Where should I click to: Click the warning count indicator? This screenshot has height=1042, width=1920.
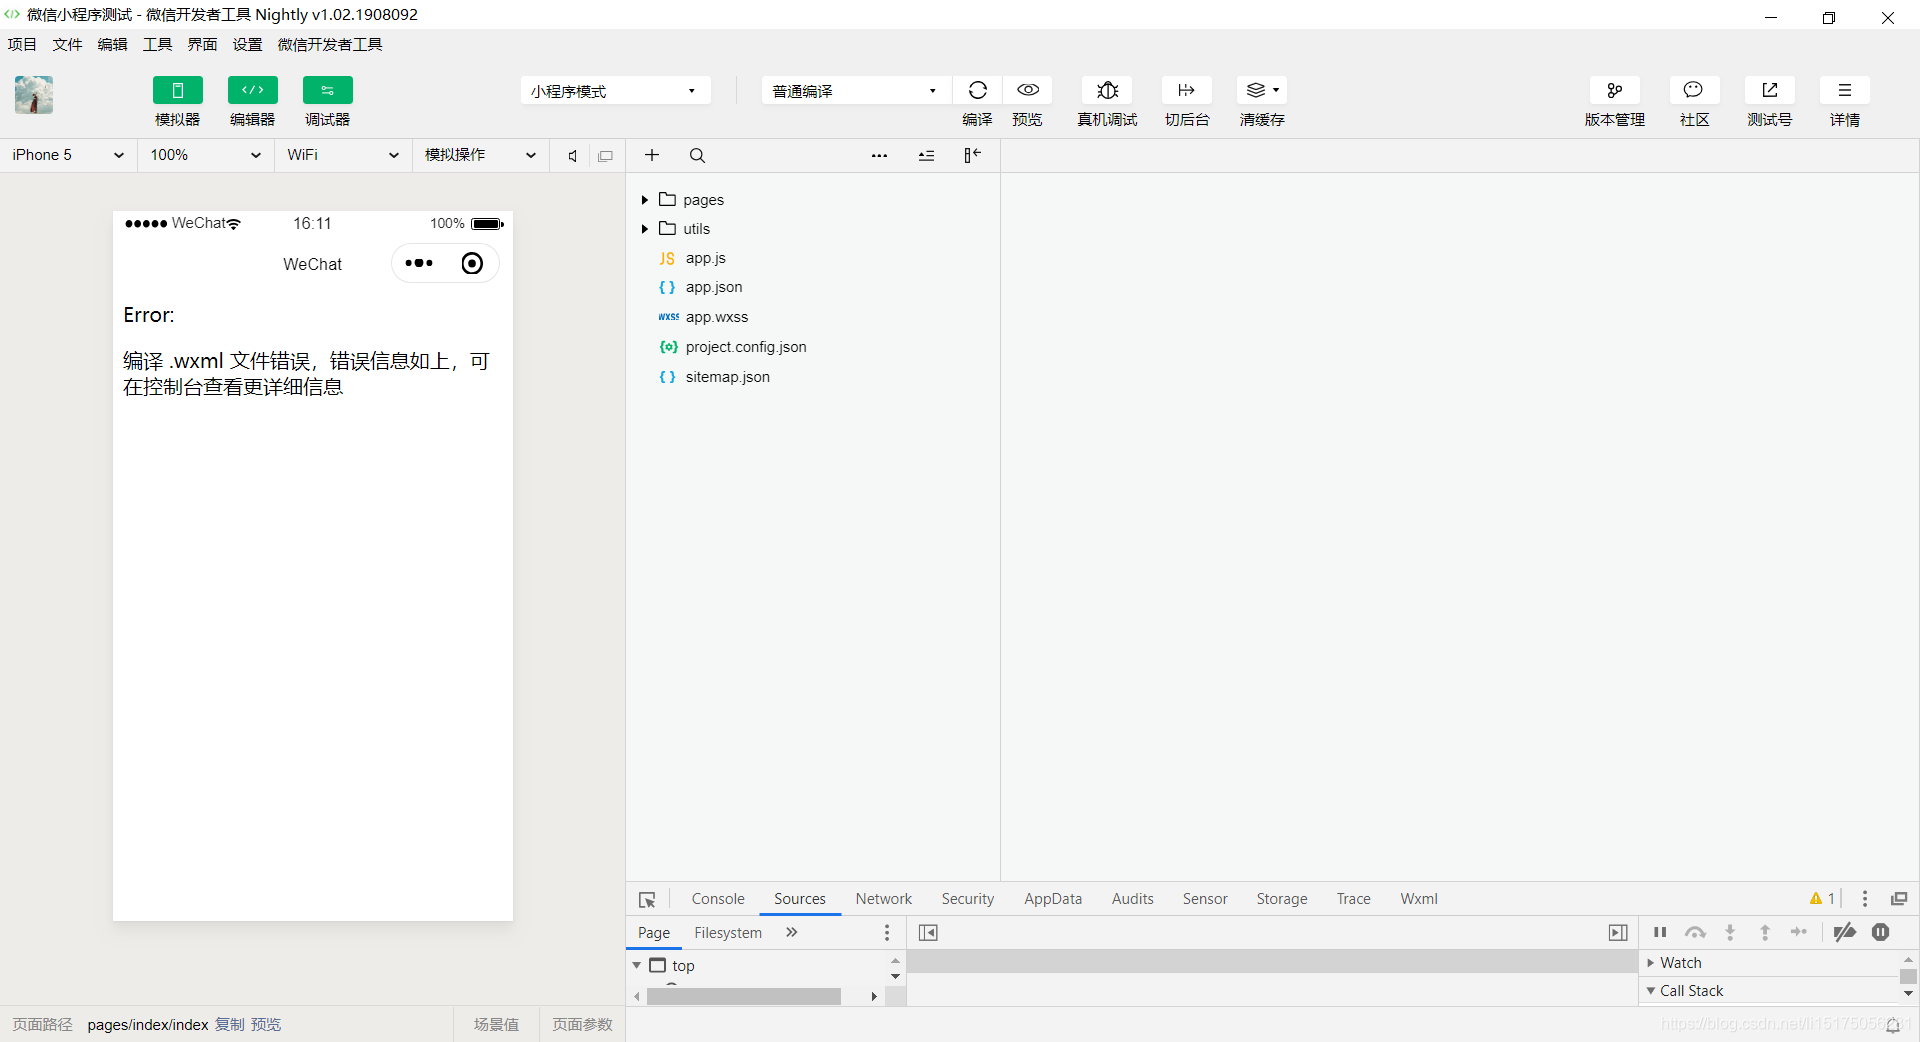(x=1822, y=898)
